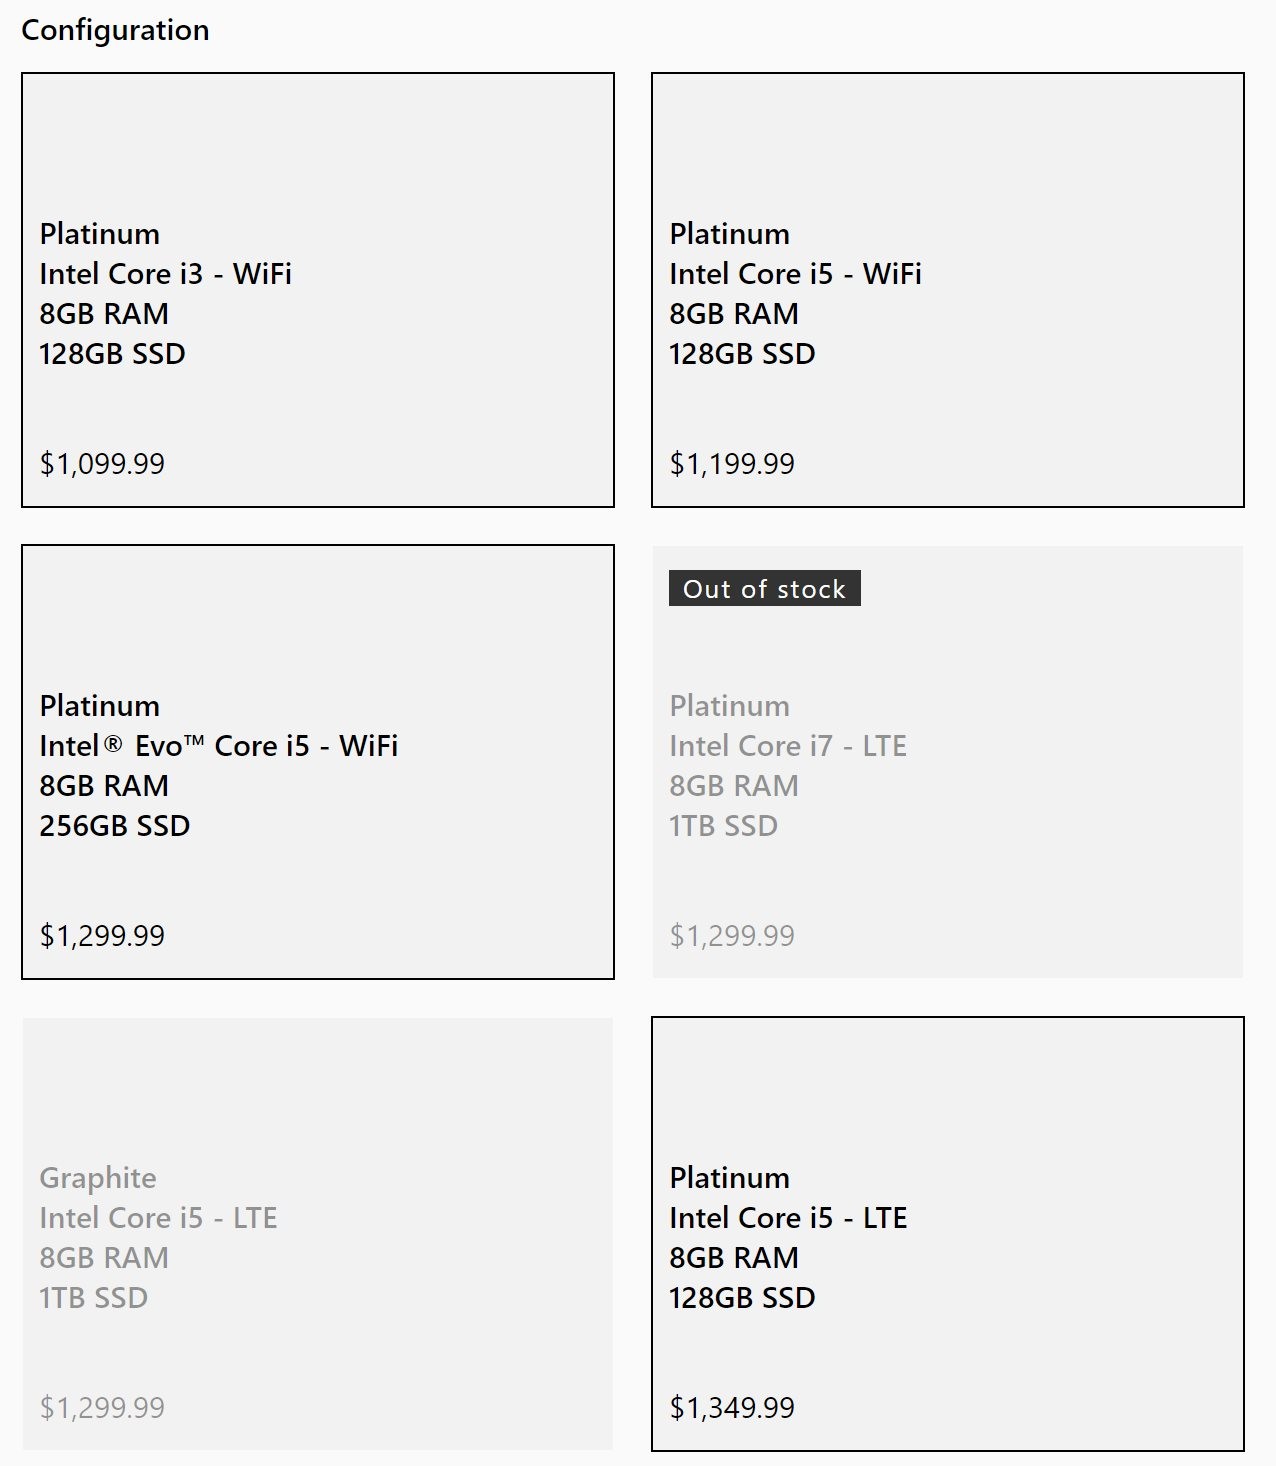Viewport: 1276px width, 1466px height.
Task: Click 1TB SSD in Graphite card
Action: [94, 1298]
